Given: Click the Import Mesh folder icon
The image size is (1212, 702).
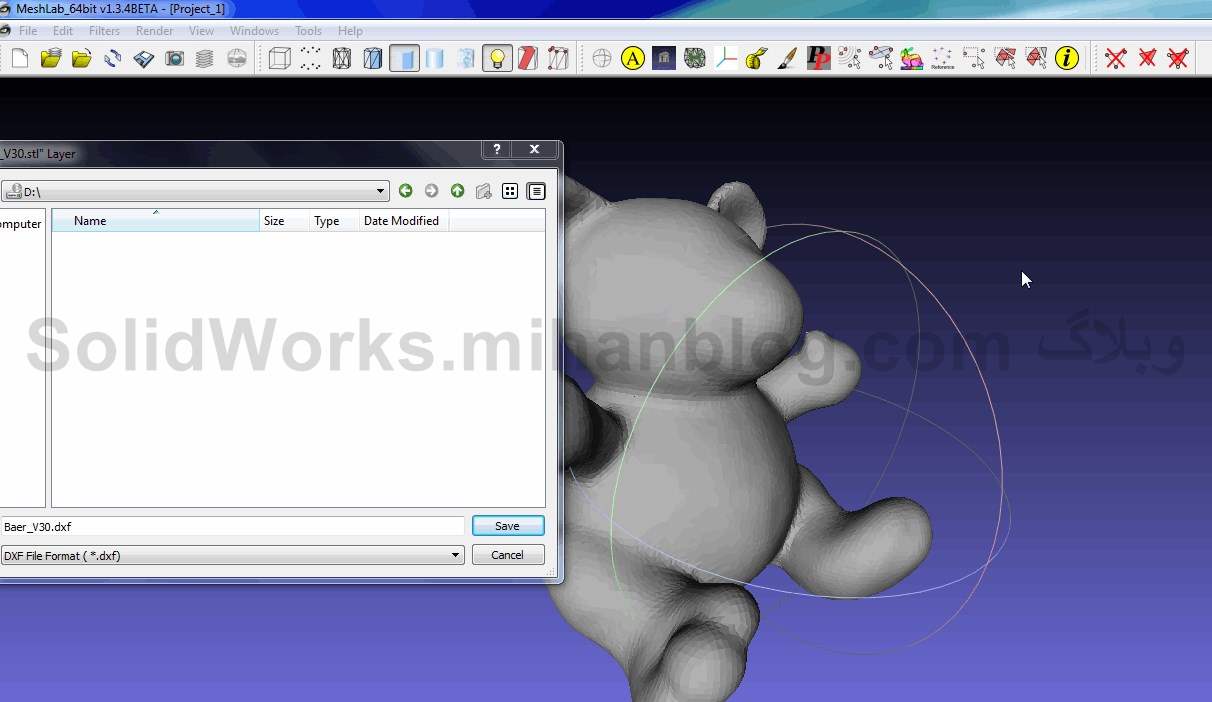Looking at the screenshot, I should tap(82, 59).
